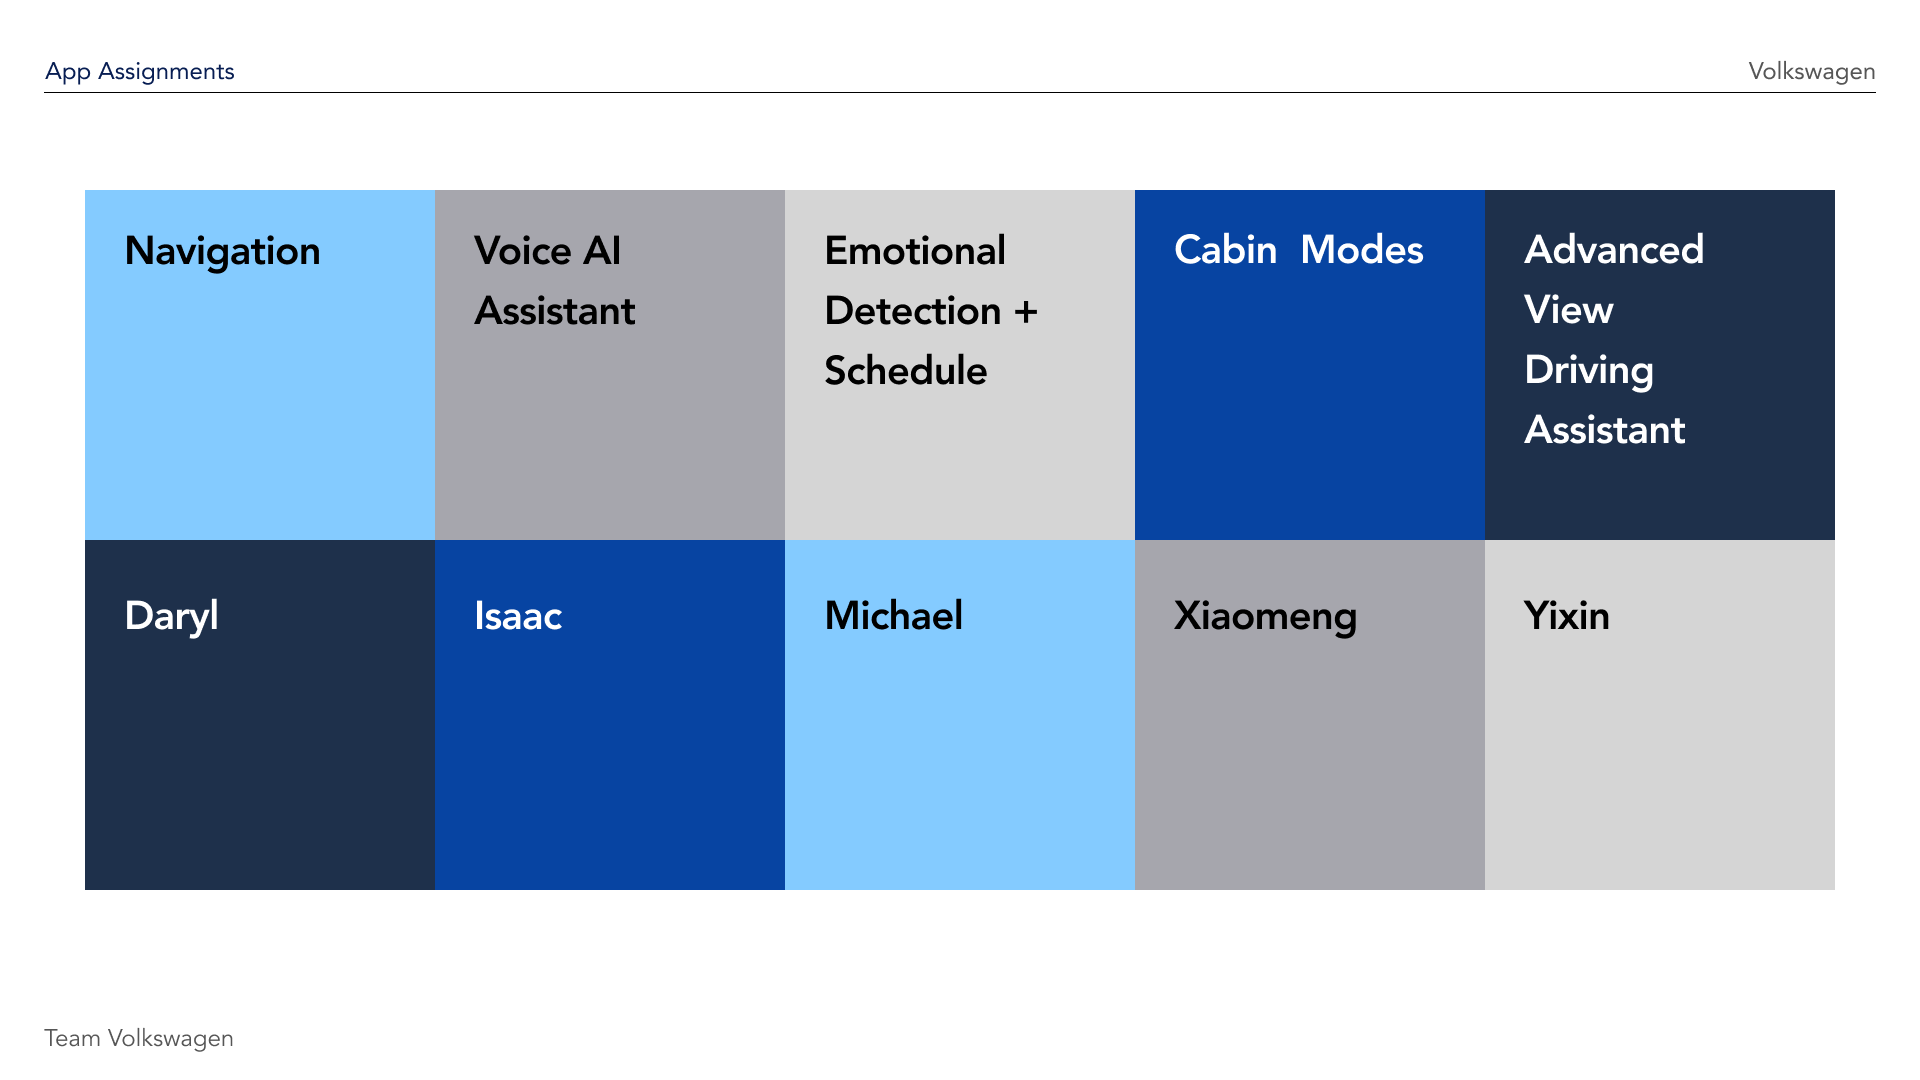Image resolution: width=1920 pixels, height=1080 pixels.
Task: Click the horizontal divider line below the header
Action: click(960, 92)
